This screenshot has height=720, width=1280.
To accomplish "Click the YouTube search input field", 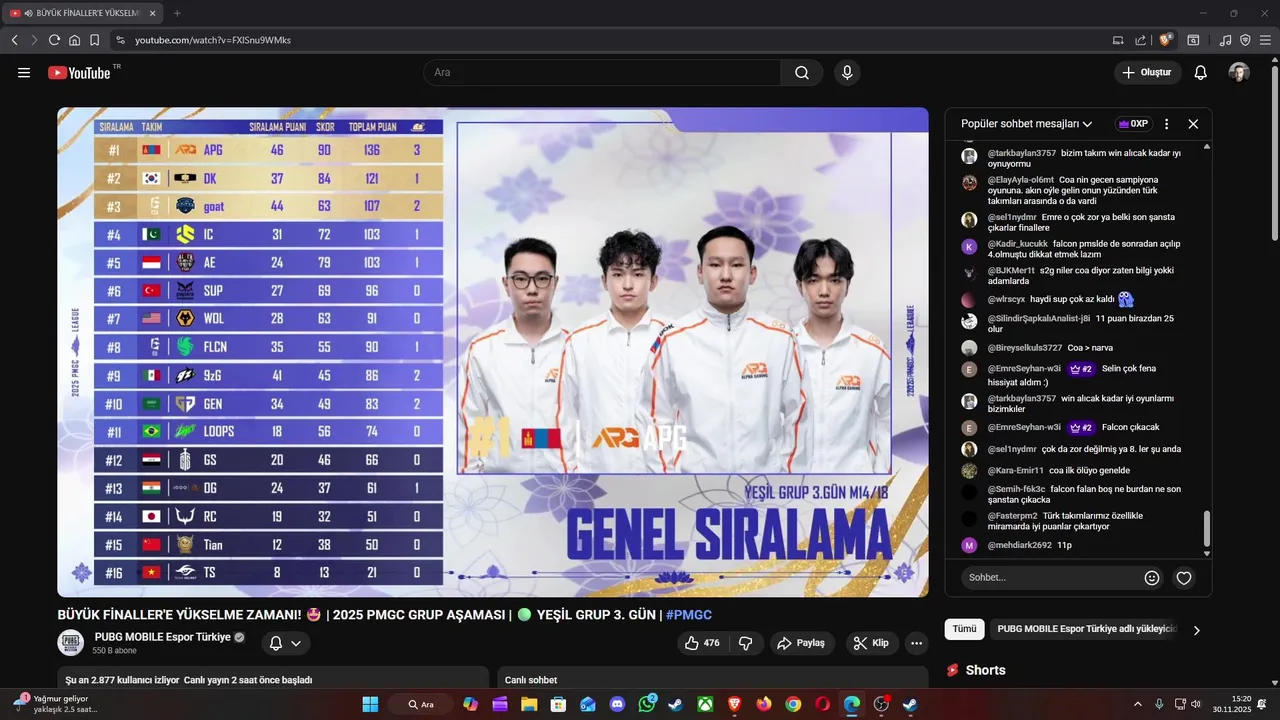I will (602, 72).
